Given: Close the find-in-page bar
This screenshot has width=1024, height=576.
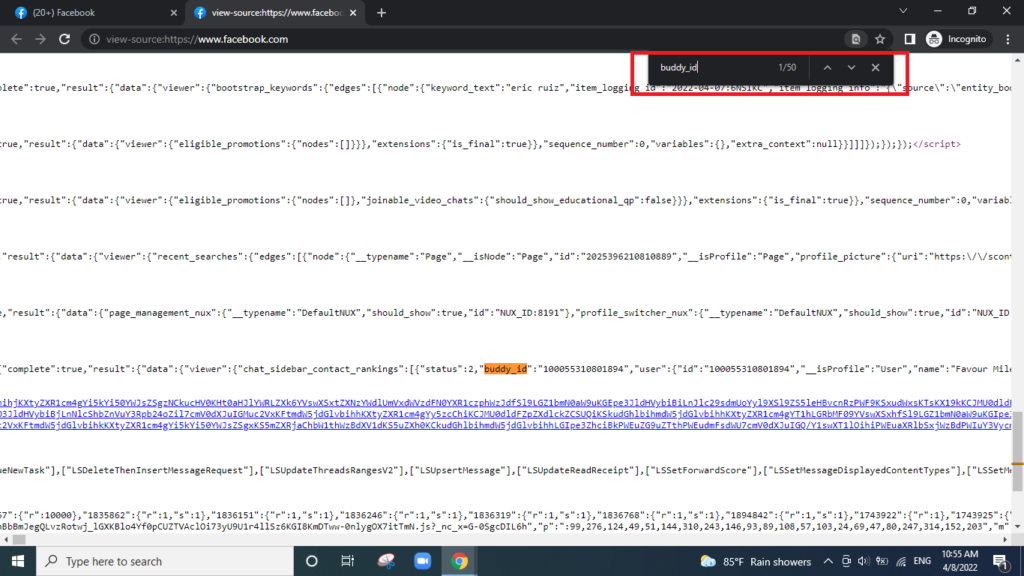Looking at the screenshot, I should tap(875, 67).
